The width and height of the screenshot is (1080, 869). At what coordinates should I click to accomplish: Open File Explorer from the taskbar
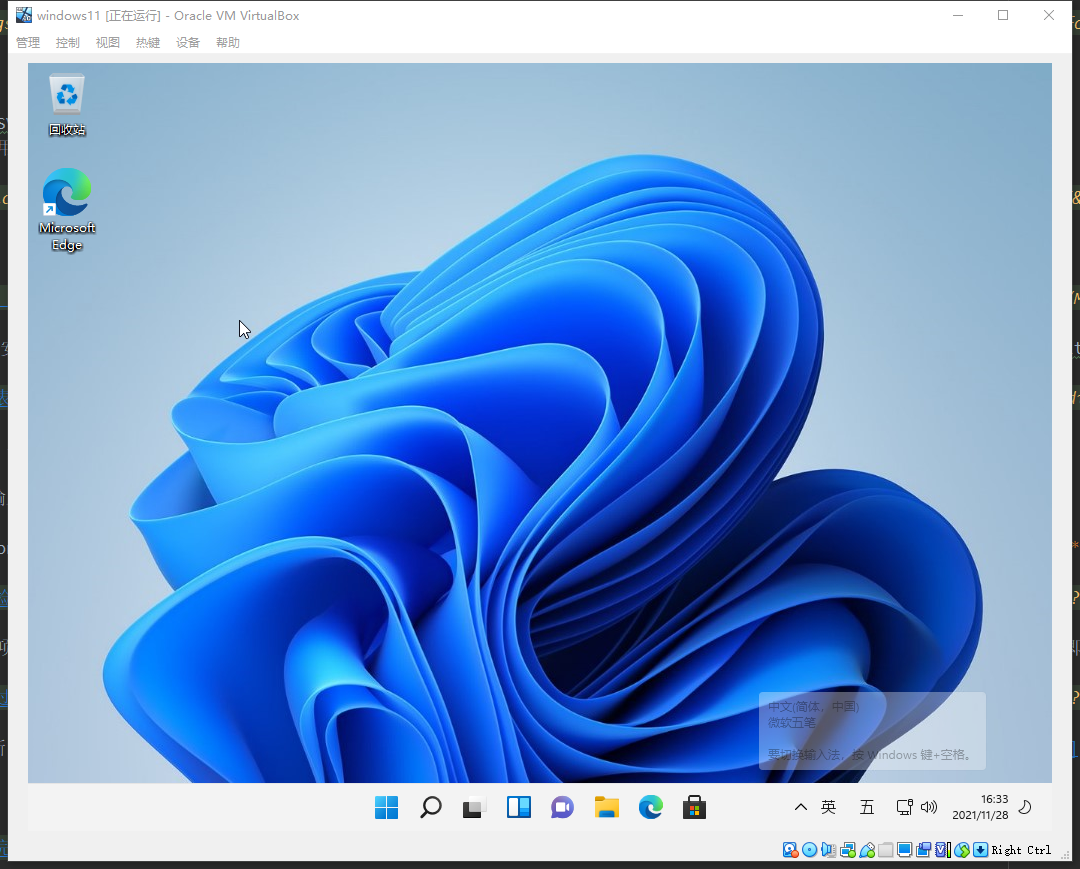(607, 807)
